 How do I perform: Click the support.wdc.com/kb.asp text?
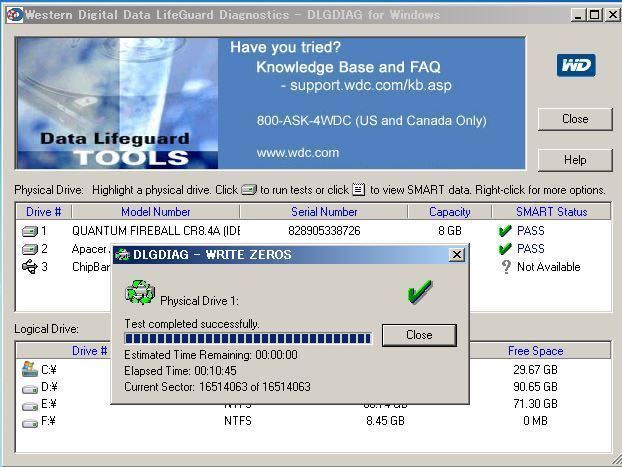pyautogui.click(x=371, y=85)
